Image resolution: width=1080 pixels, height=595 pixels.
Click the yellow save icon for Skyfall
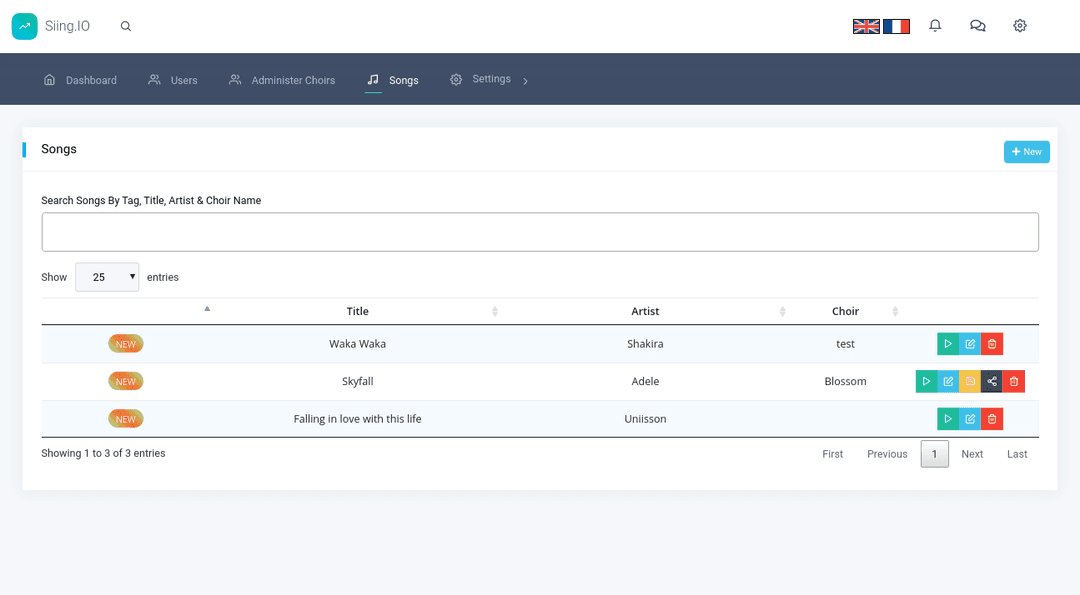click(x=970, y=381)
